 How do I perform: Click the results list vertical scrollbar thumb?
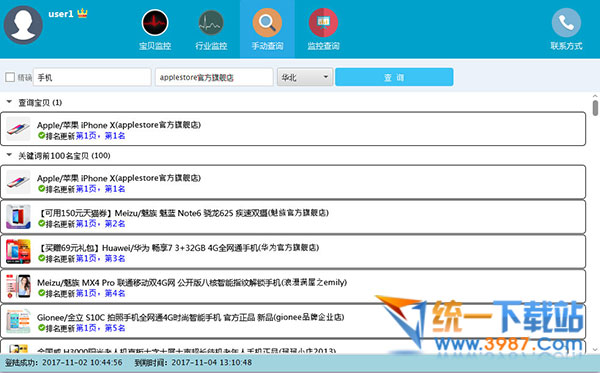pos(595,108)
